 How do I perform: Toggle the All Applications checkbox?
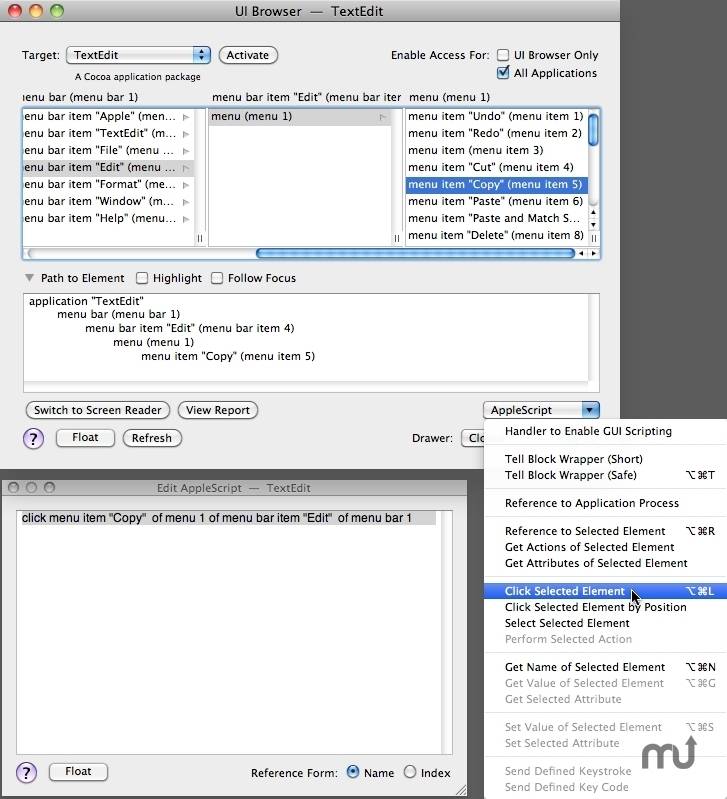pos(504,73)
